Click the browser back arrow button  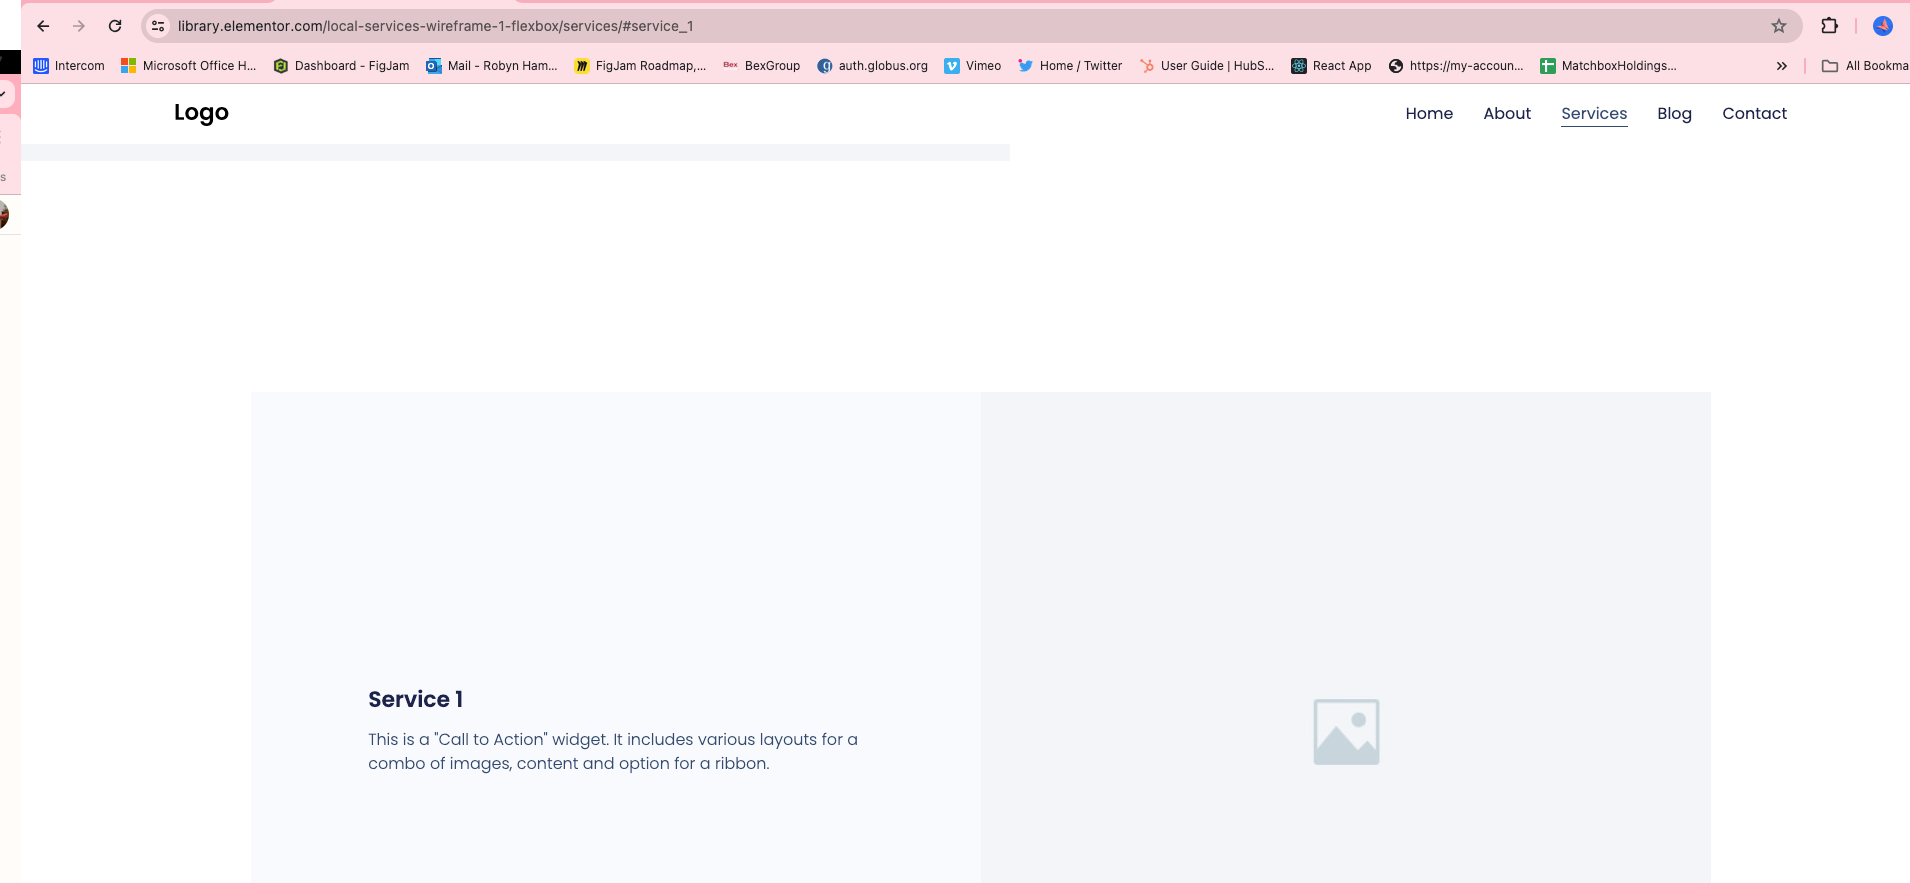tap(43, 26)
